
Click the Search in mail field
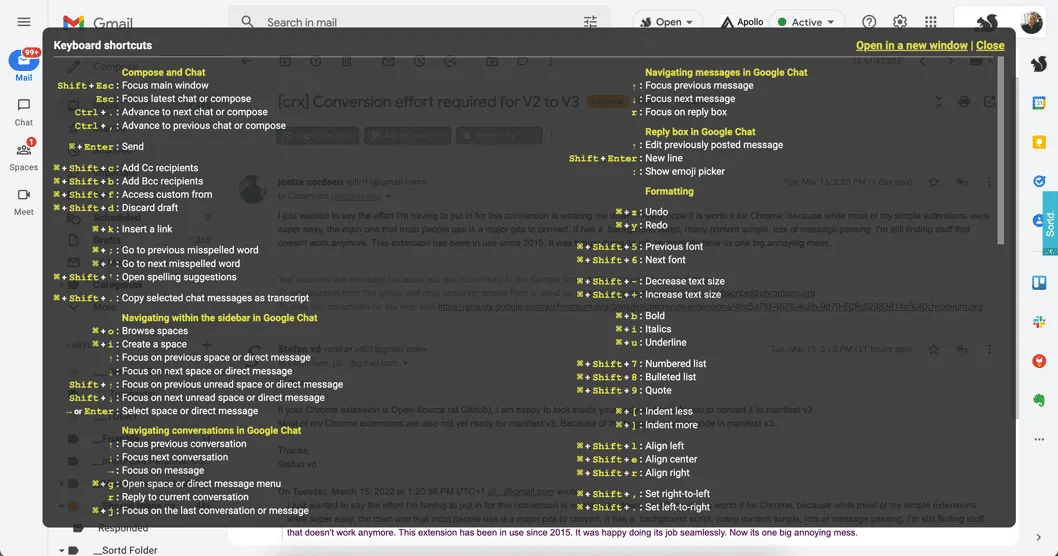coord(418,22)
